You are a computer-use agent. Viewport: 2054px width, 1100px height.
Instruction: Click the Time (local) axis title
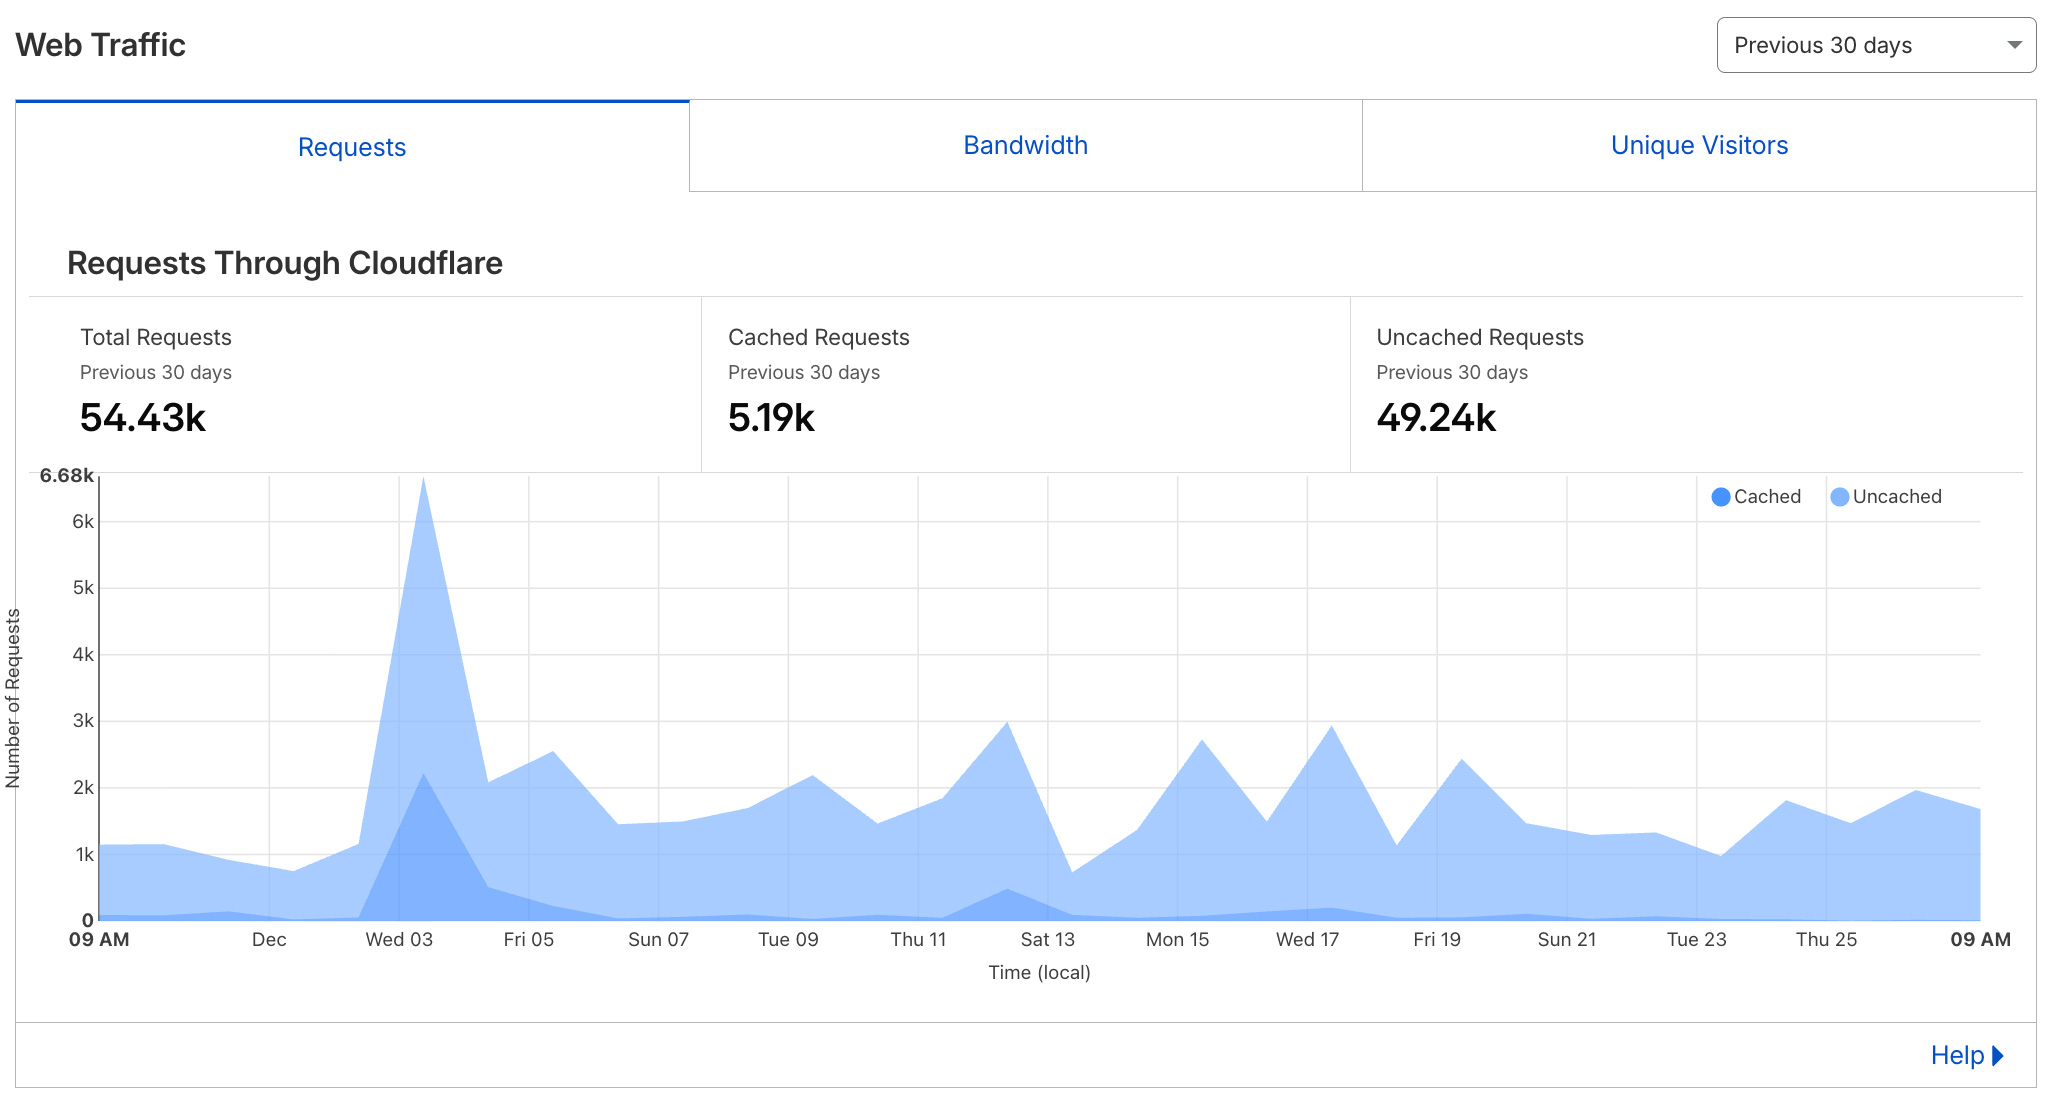pyautogui.click(x=1040, y=972)
